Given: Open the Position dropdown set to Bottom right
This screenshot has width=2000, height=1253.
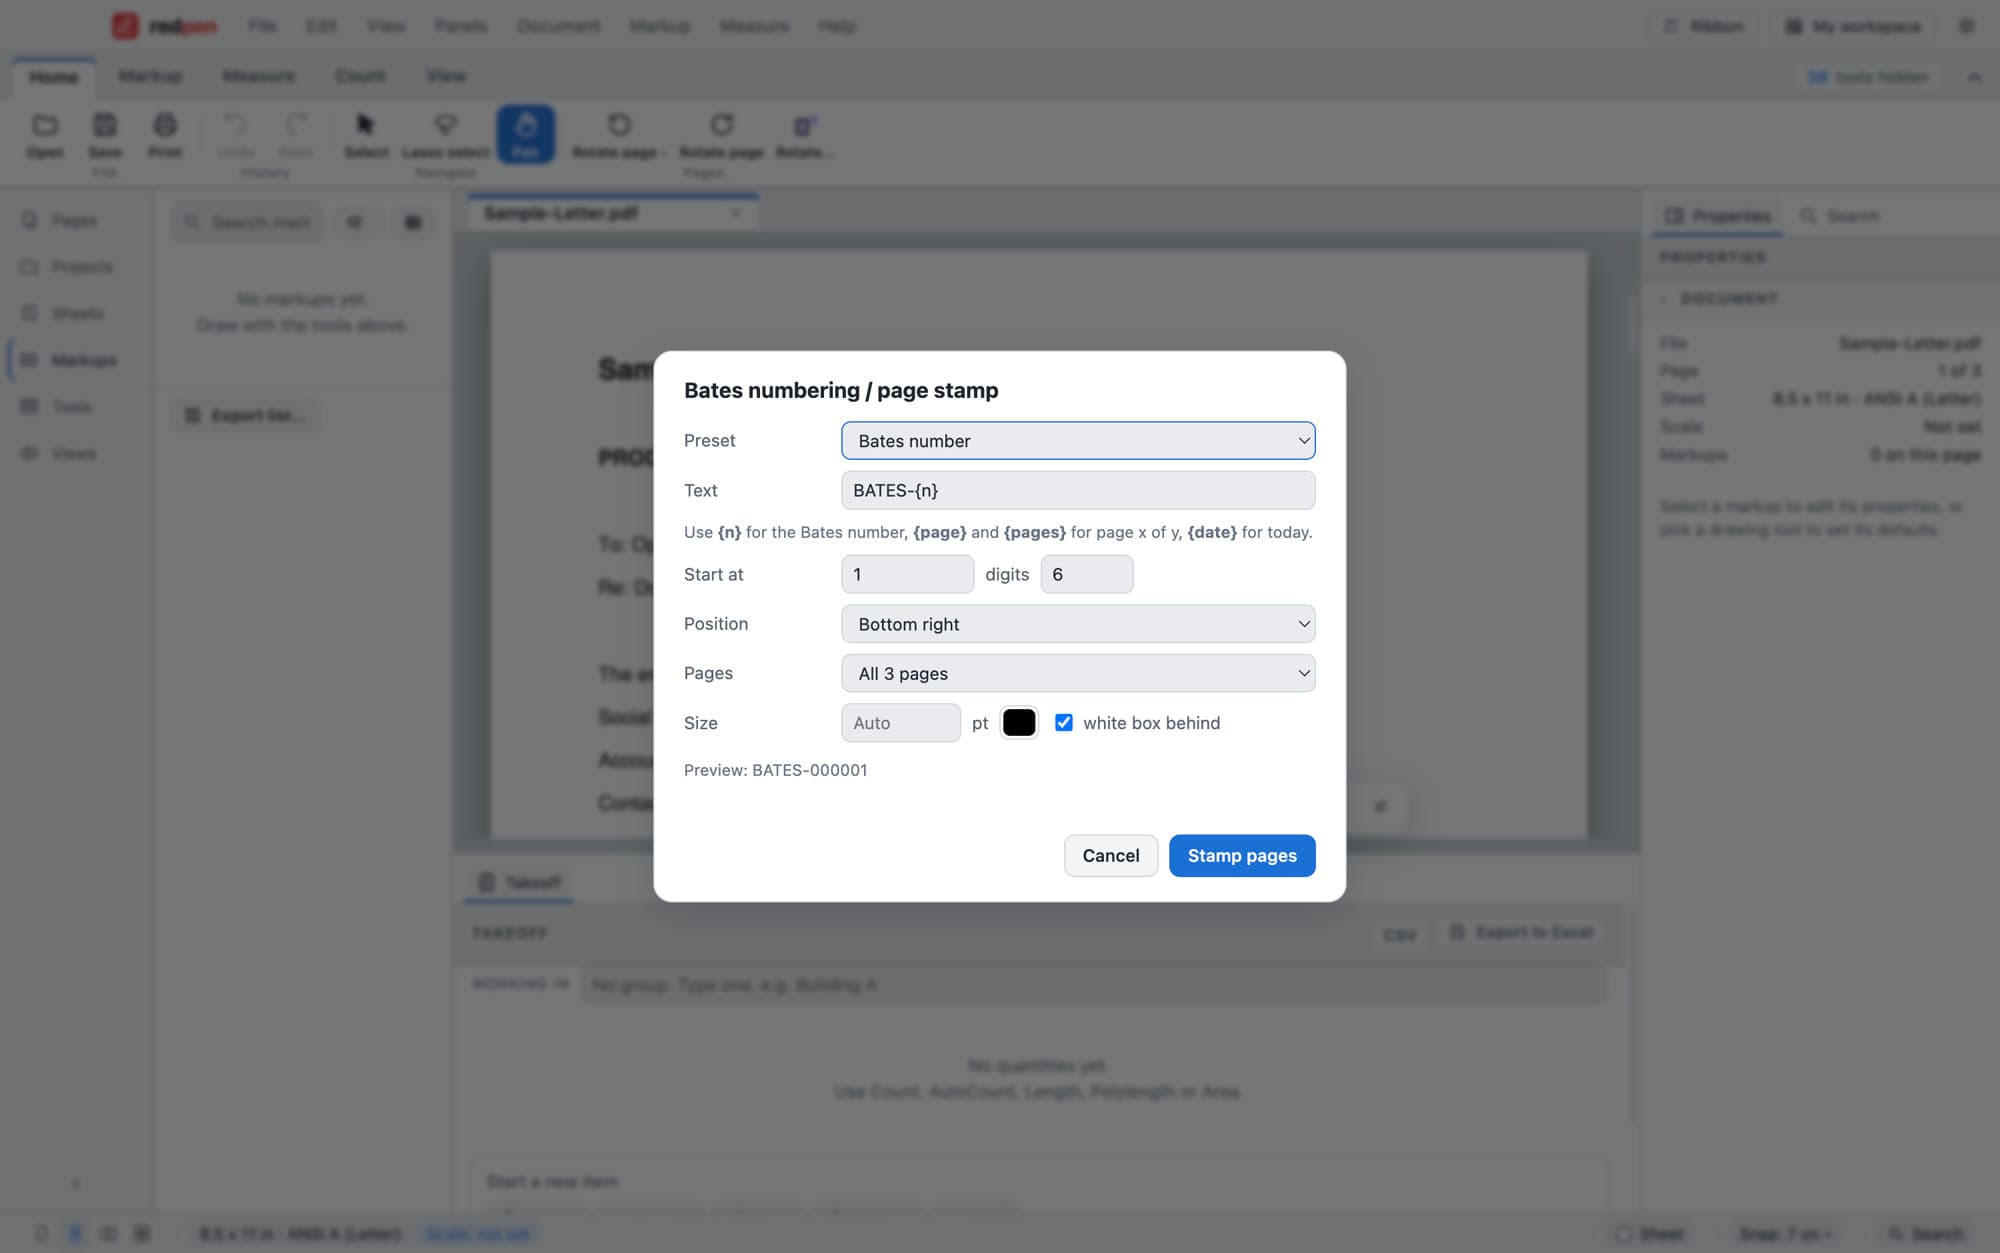Looking at the screenshot, I should (x=1078, y=624).
